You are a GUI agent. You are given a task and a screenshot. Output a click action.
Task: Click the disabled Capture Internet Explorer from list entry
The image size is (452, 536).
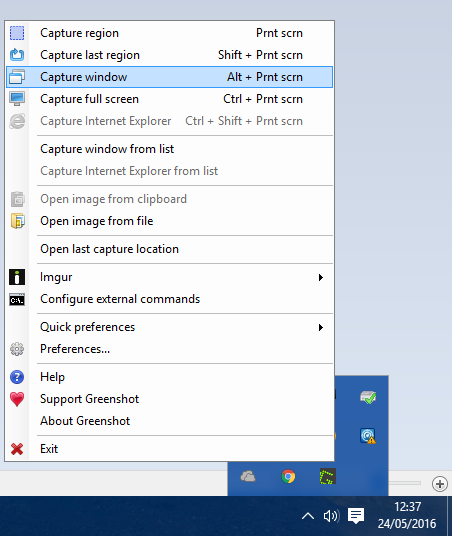click(x=169, y=171)
